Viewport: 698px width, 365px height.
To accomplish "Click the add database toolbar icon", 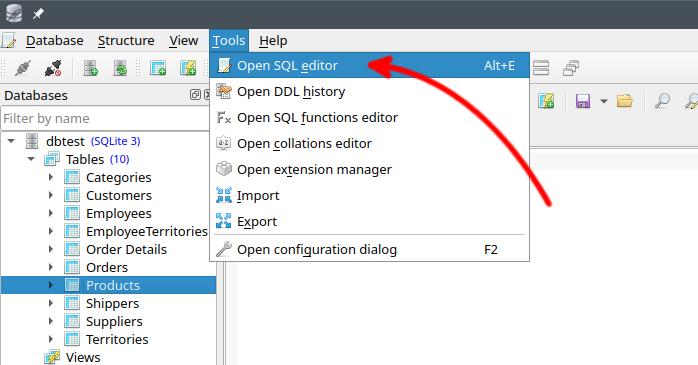I will 90,68.
